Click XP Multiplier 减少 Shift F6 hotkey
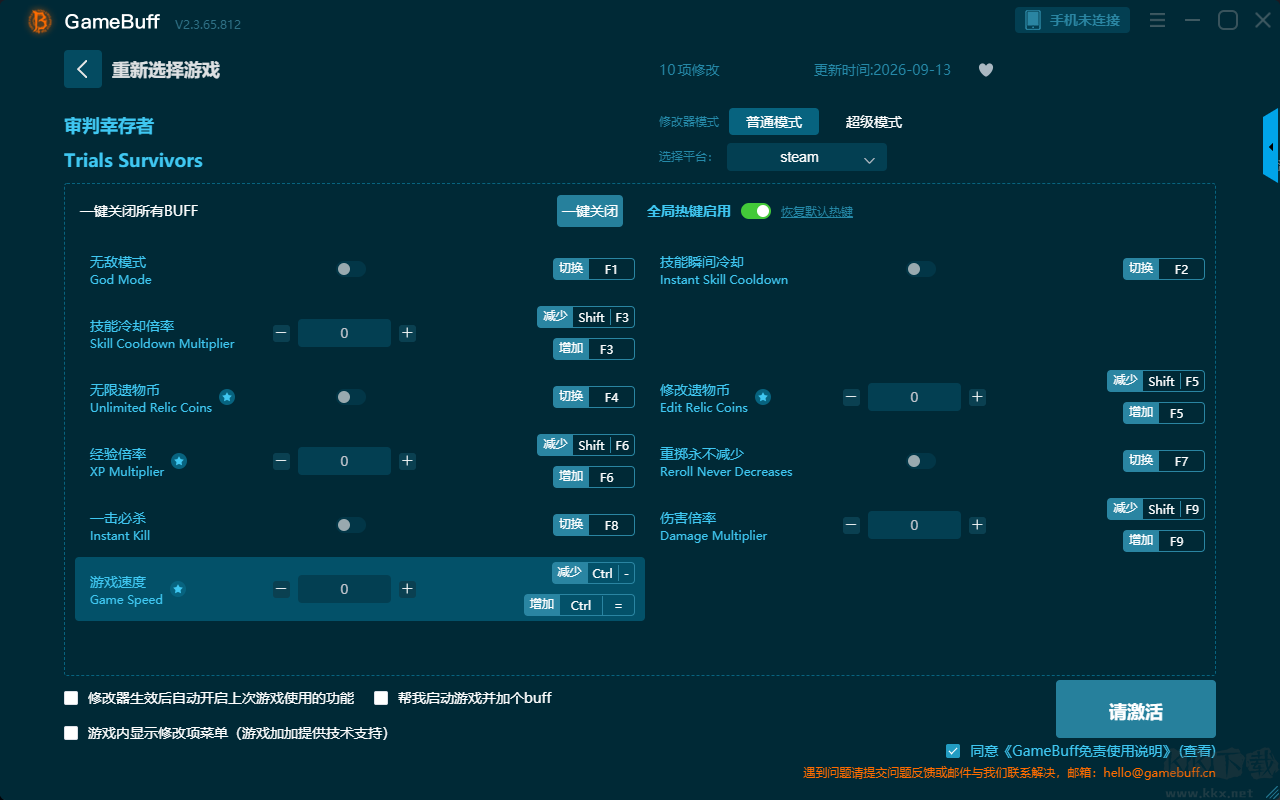This screenshot has width=1280, height=800. pyautogui.click(x=586, y=445)
